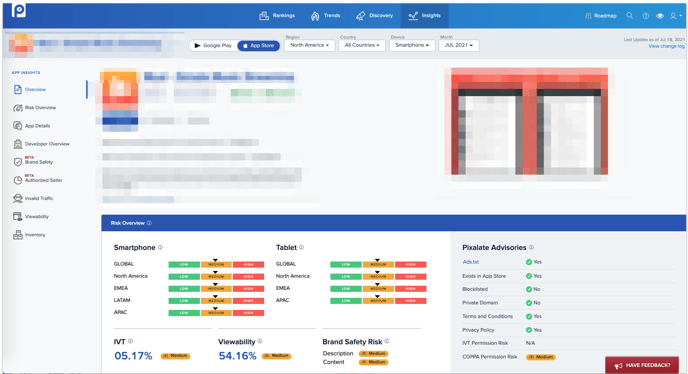
Task: Click the Description Medium badge
Action: [374, 353]
